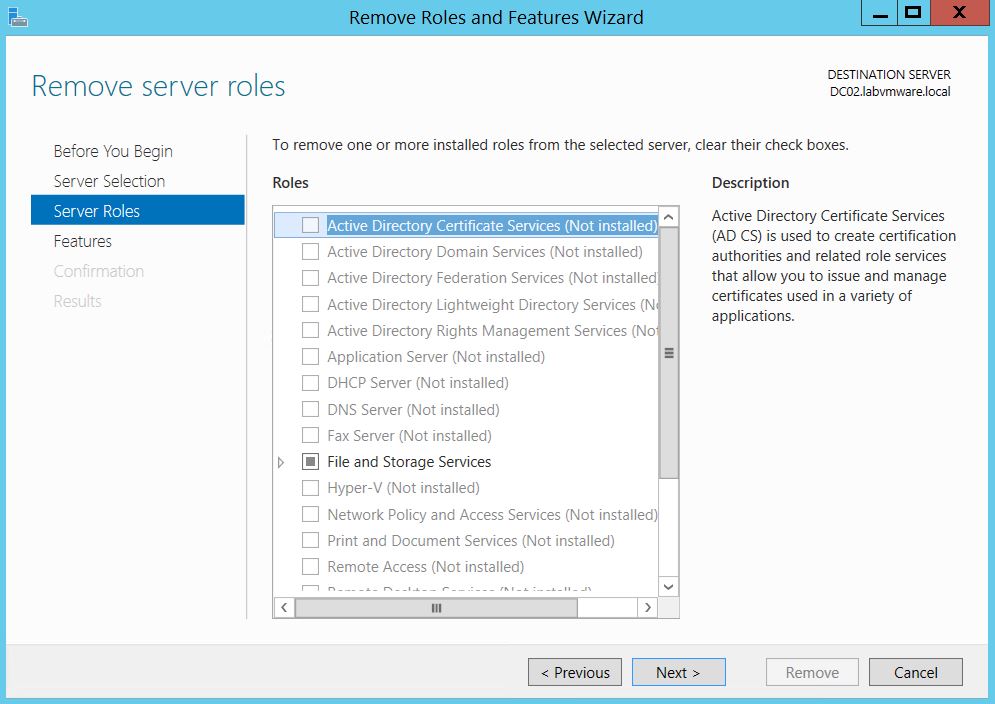995x704 pixels.
Task: Open the Server Roles step
Action: [x=138, y=210]
